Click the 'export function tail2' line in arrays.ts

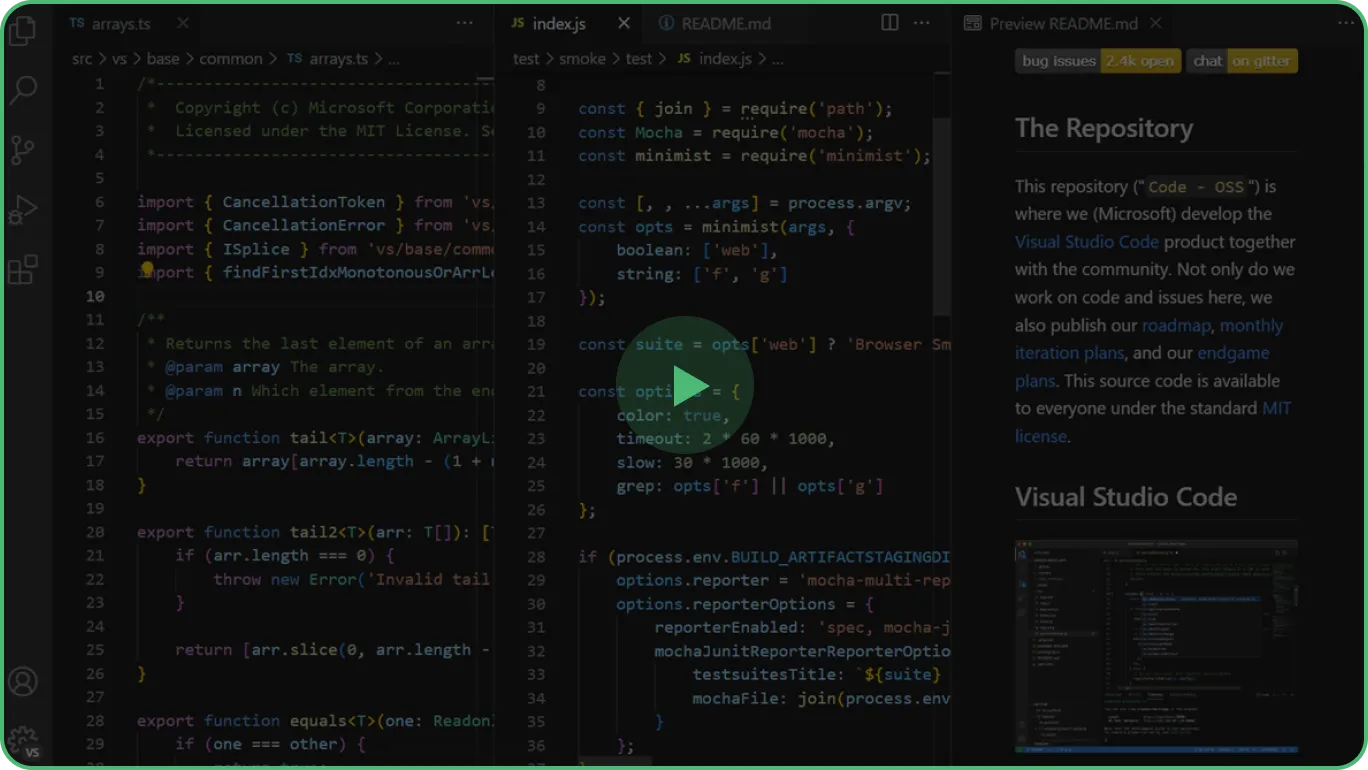[x=315, y=532]
